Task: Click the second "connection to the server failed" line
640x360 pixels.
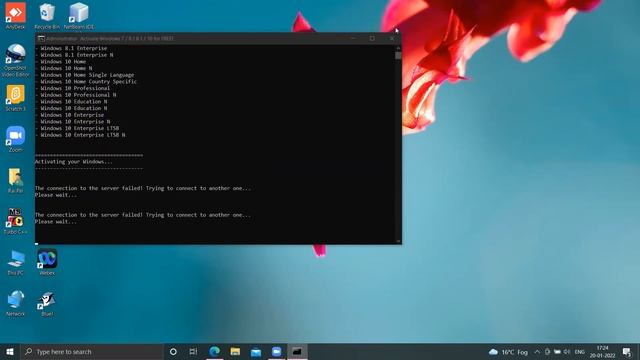Action: tap(143, 215)
